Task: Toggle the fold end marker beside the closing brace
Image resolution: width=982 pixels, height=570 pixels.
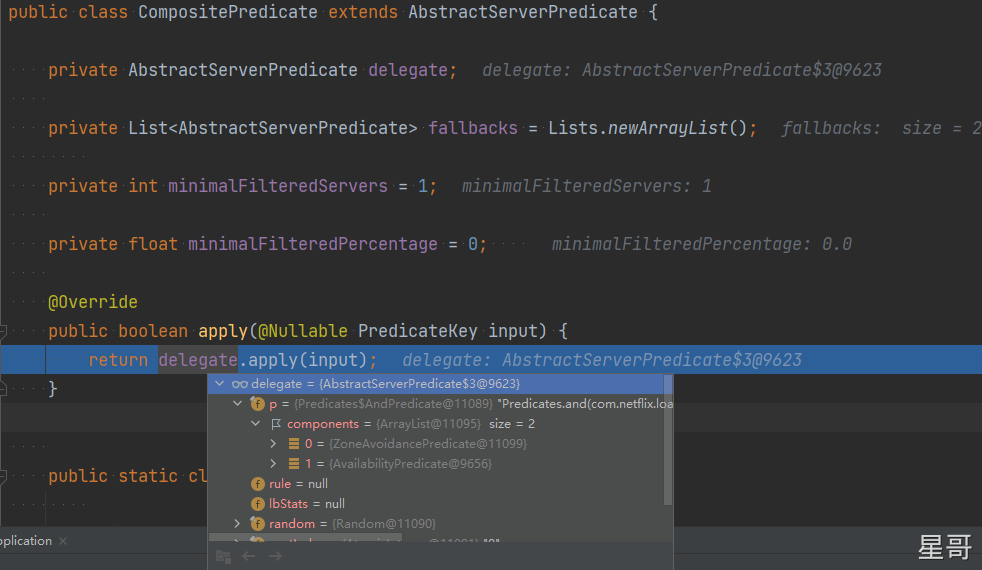Action: [x=4, y=388]
